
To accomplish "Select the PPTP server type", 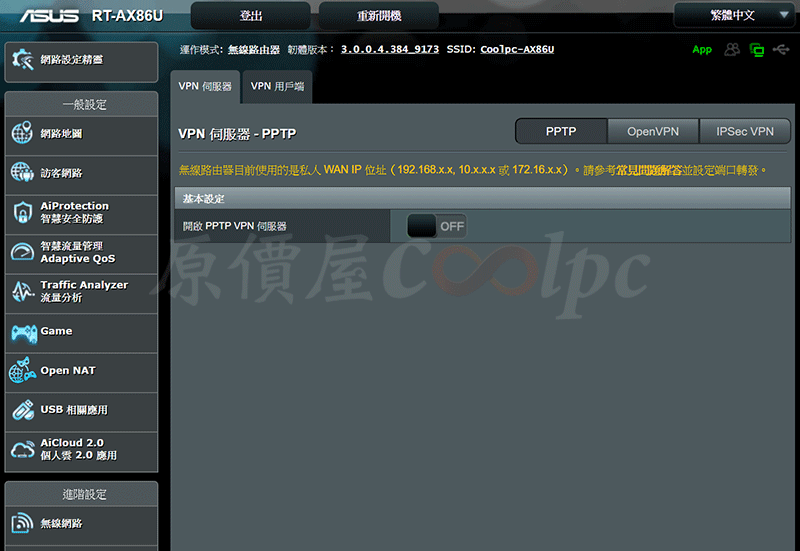I will [561, 132].
